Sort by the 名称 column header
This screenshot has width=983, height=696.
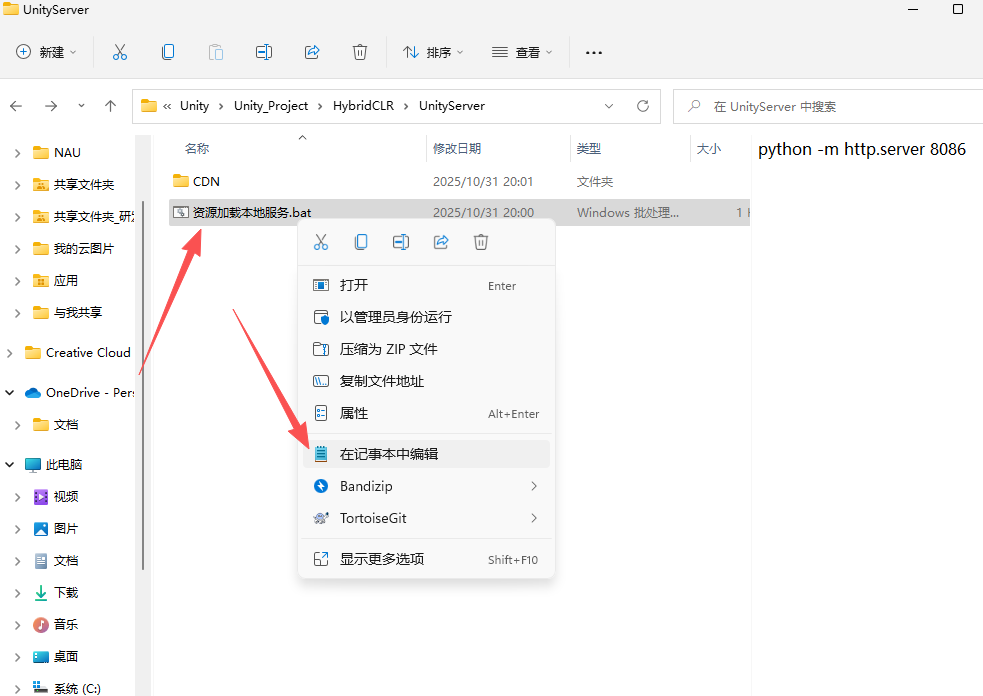click(x=197, y=149)
